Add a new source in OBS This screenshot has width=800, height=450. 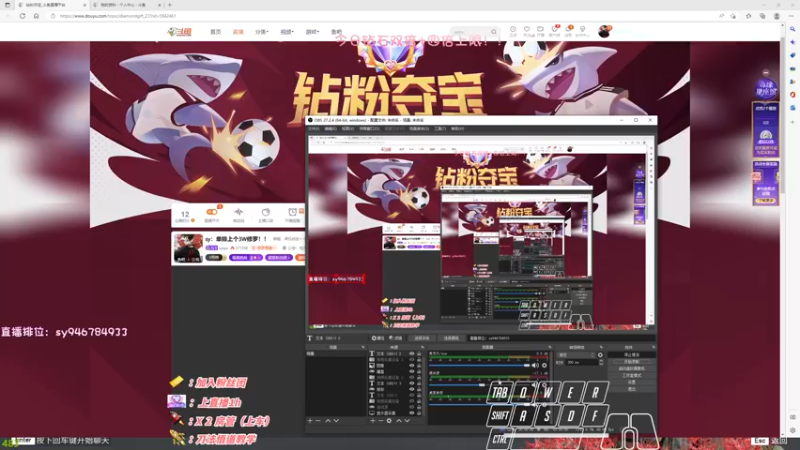click(372, 421)
